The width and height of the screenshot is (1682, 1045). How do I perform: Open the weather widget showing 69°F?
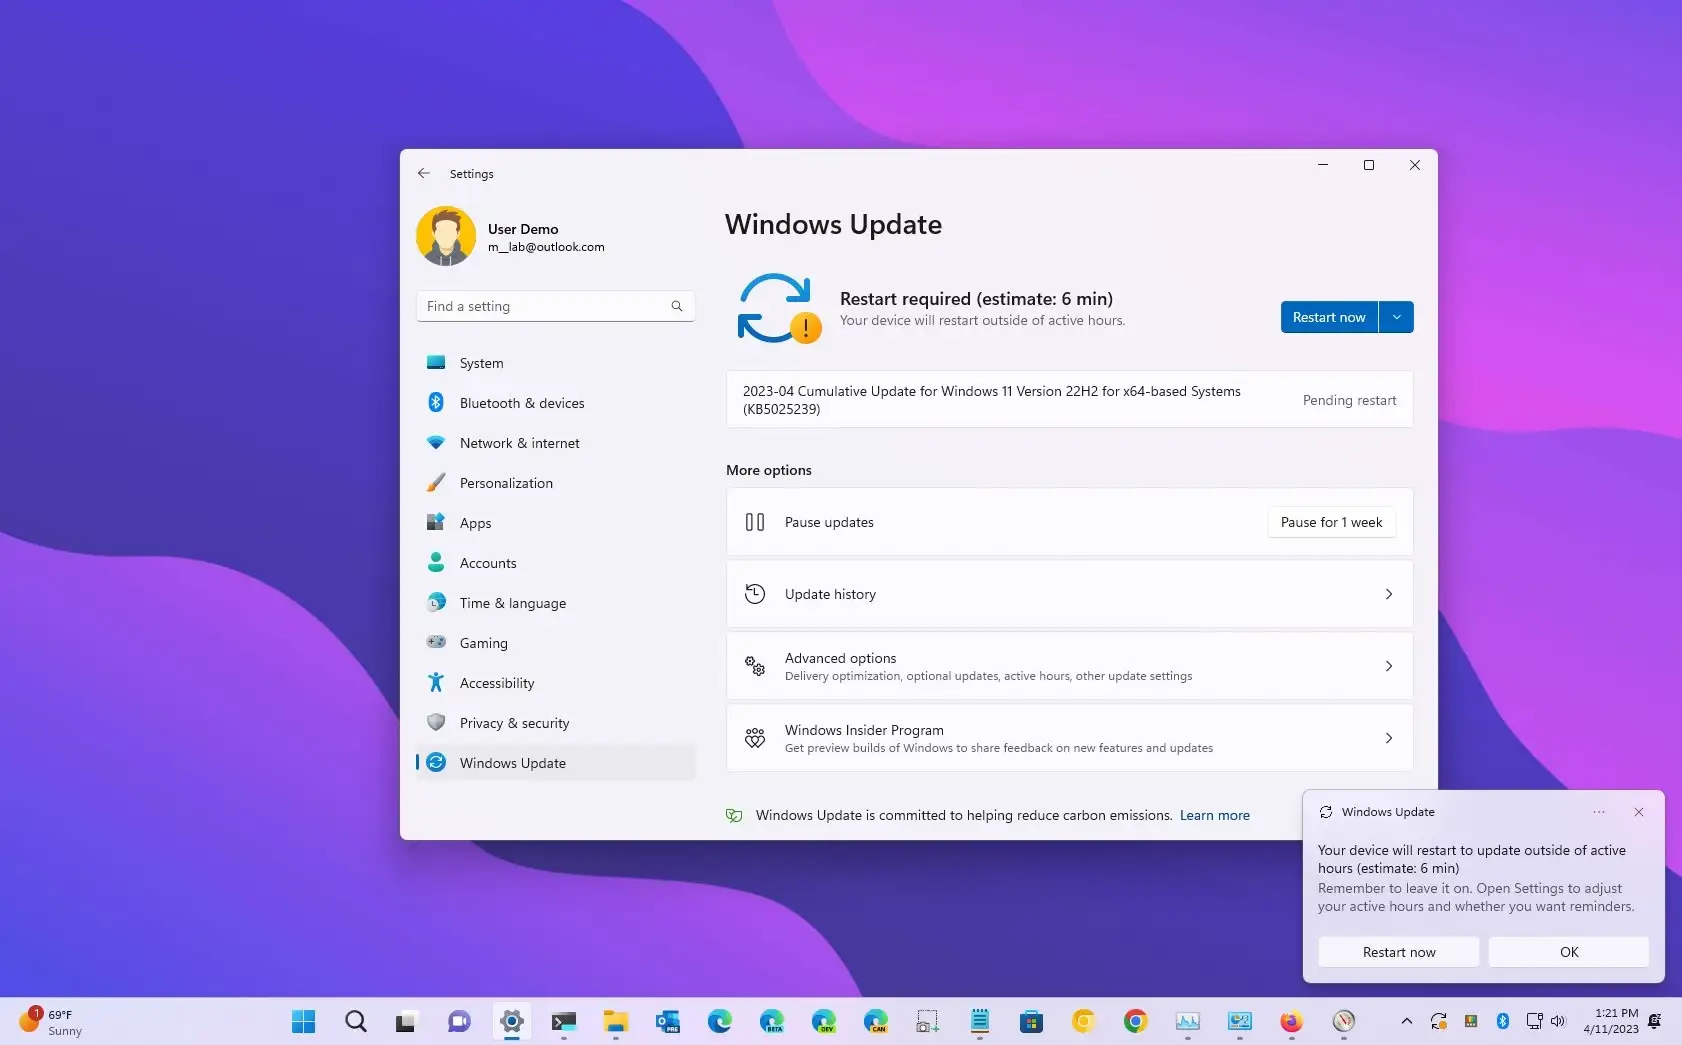click(50, 1021)
